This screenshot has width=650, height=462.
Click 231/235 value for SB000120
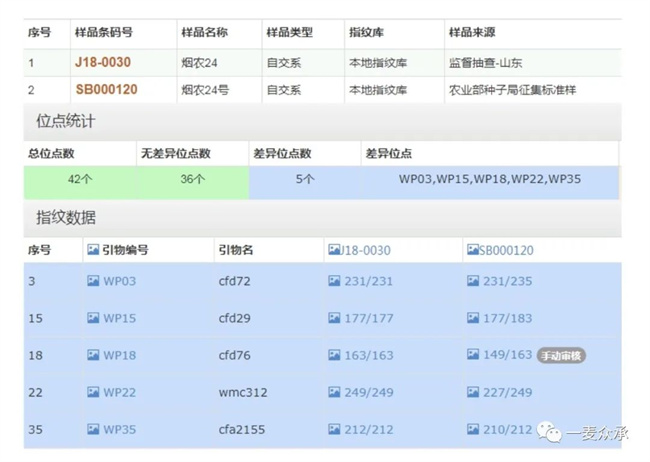click(x=508, y=281)
